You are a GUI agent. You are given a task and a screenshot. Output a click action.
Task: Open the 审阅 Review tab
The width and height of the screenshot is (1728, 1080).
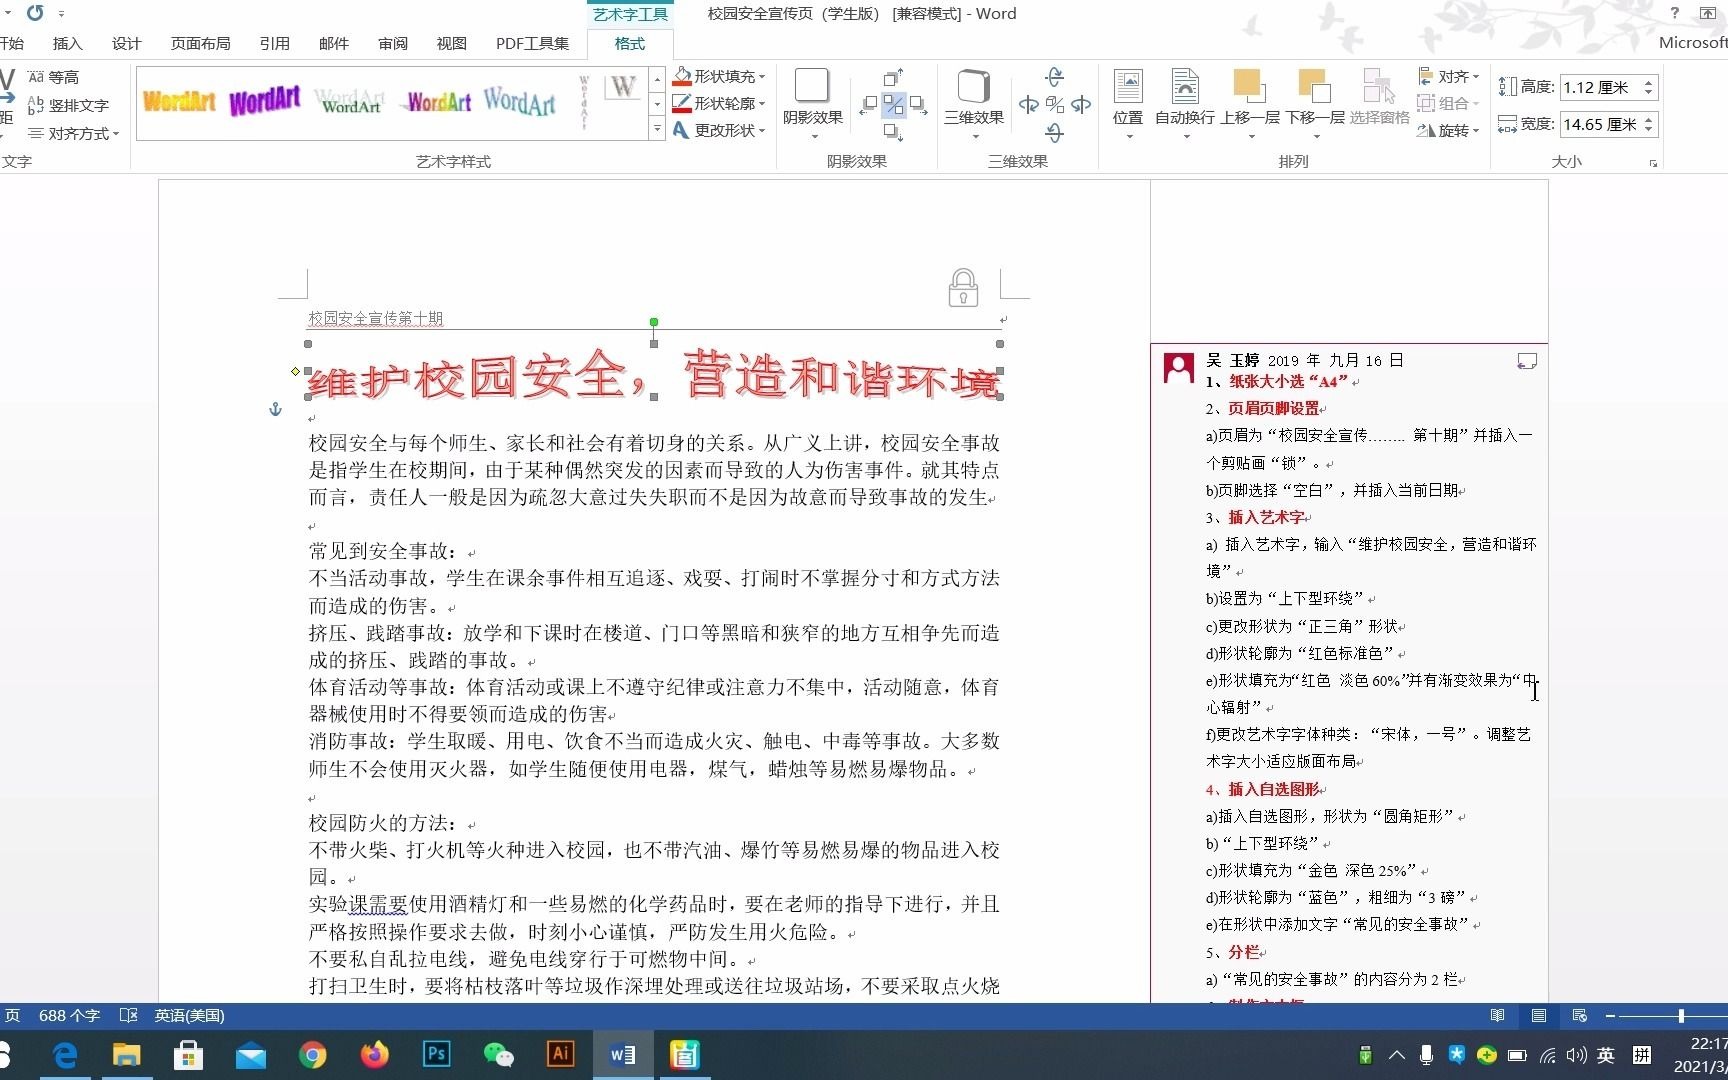pyautogui.click(x=393, y=43)
